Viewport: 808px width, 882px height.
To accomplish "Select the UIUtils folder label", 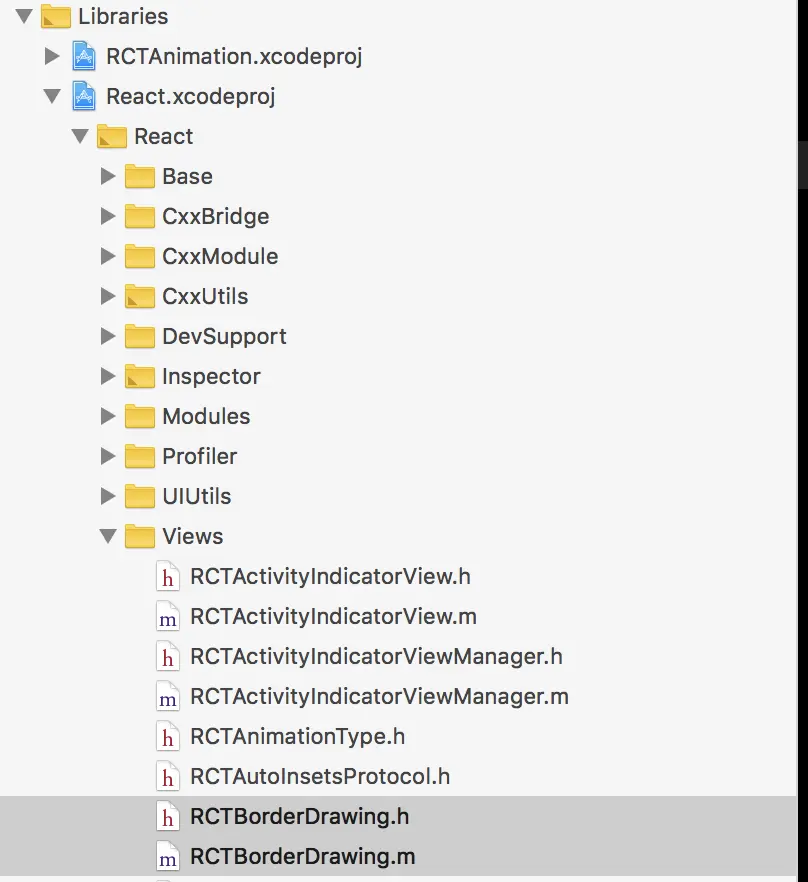I will click(196, 496).
